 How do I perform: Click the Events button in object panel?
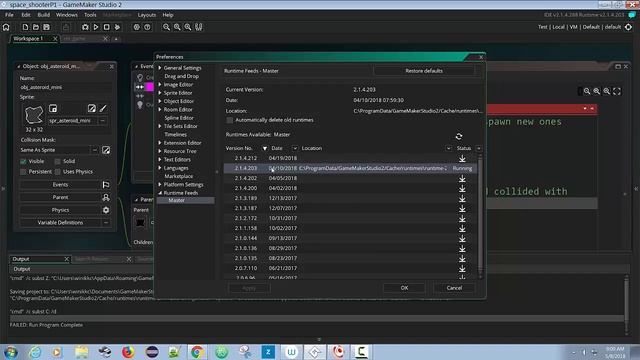60,185
